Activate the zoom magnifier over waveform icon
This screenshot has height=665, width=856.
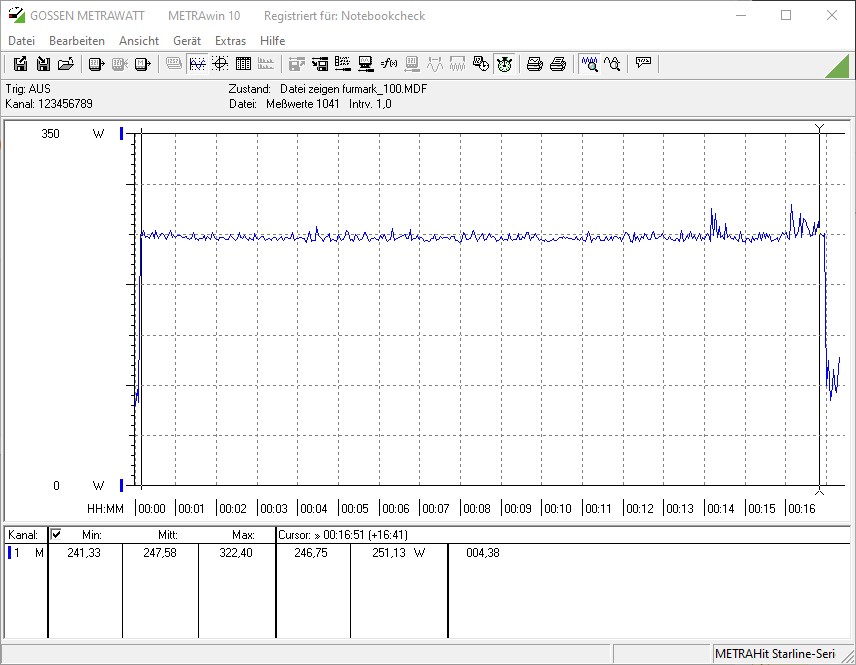pyautogui.click(x=590, y=64)
